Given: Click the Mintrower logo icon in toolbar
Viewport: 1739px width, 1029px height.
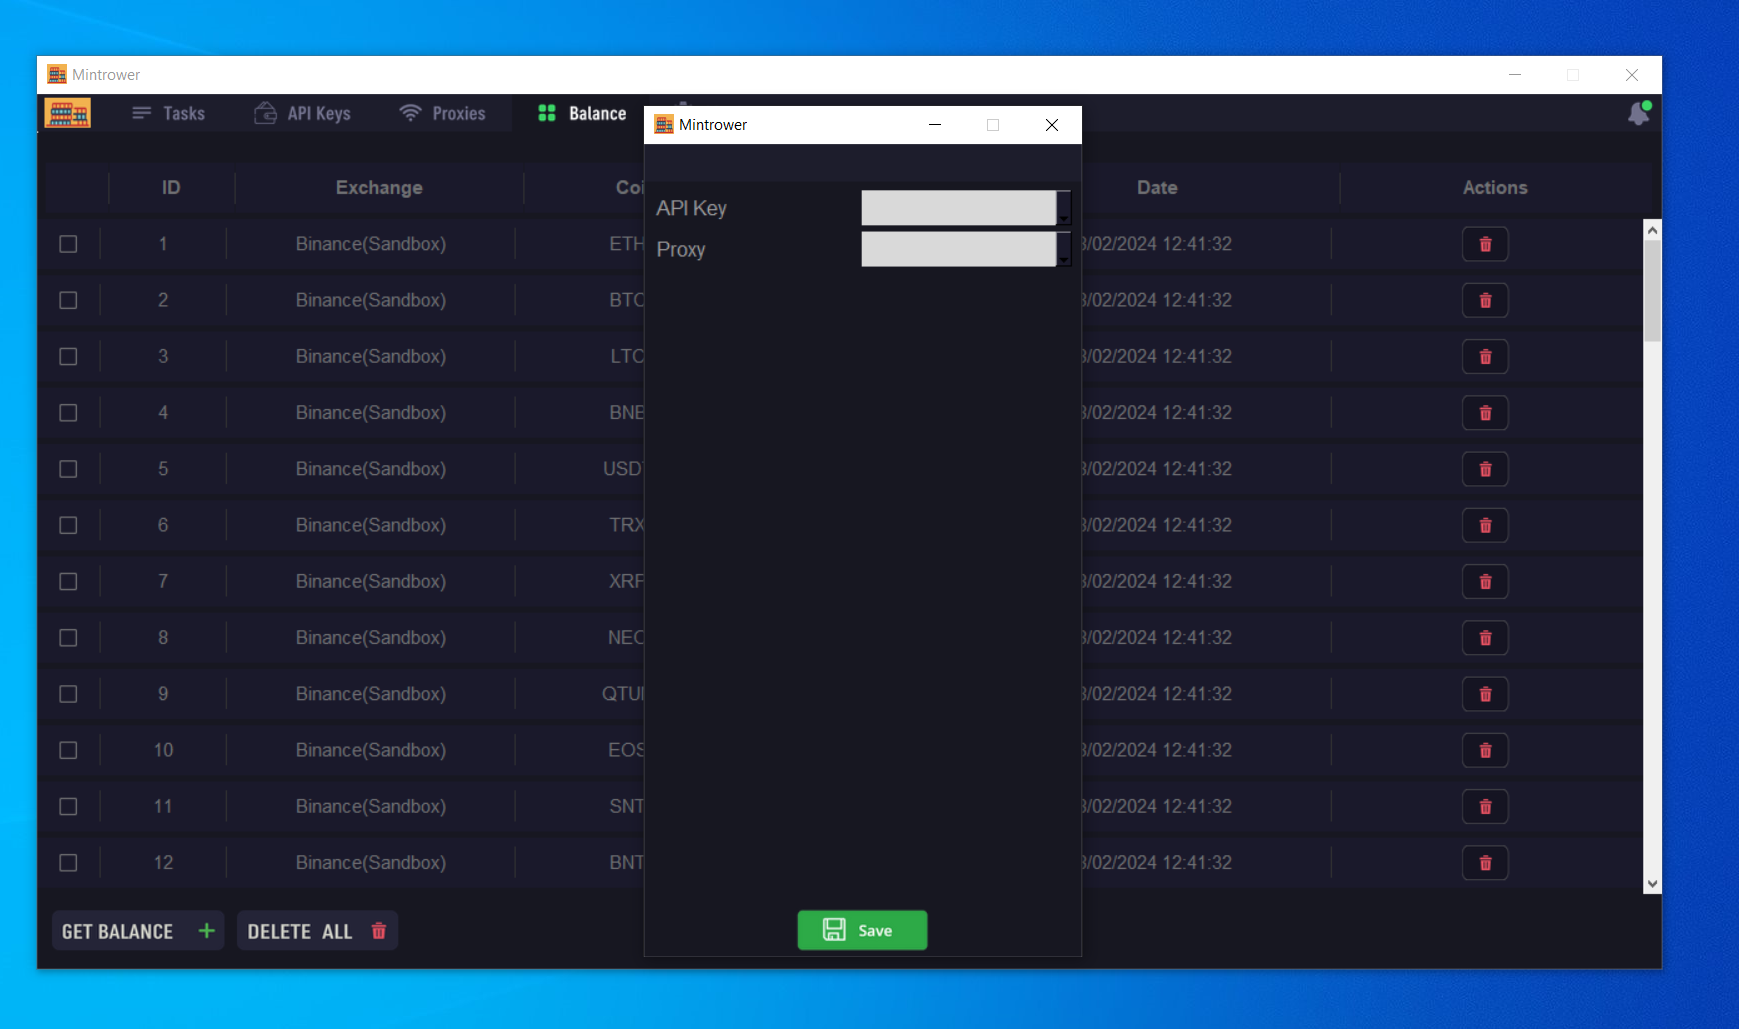Looking at the screenshot, I should [68, 113].
